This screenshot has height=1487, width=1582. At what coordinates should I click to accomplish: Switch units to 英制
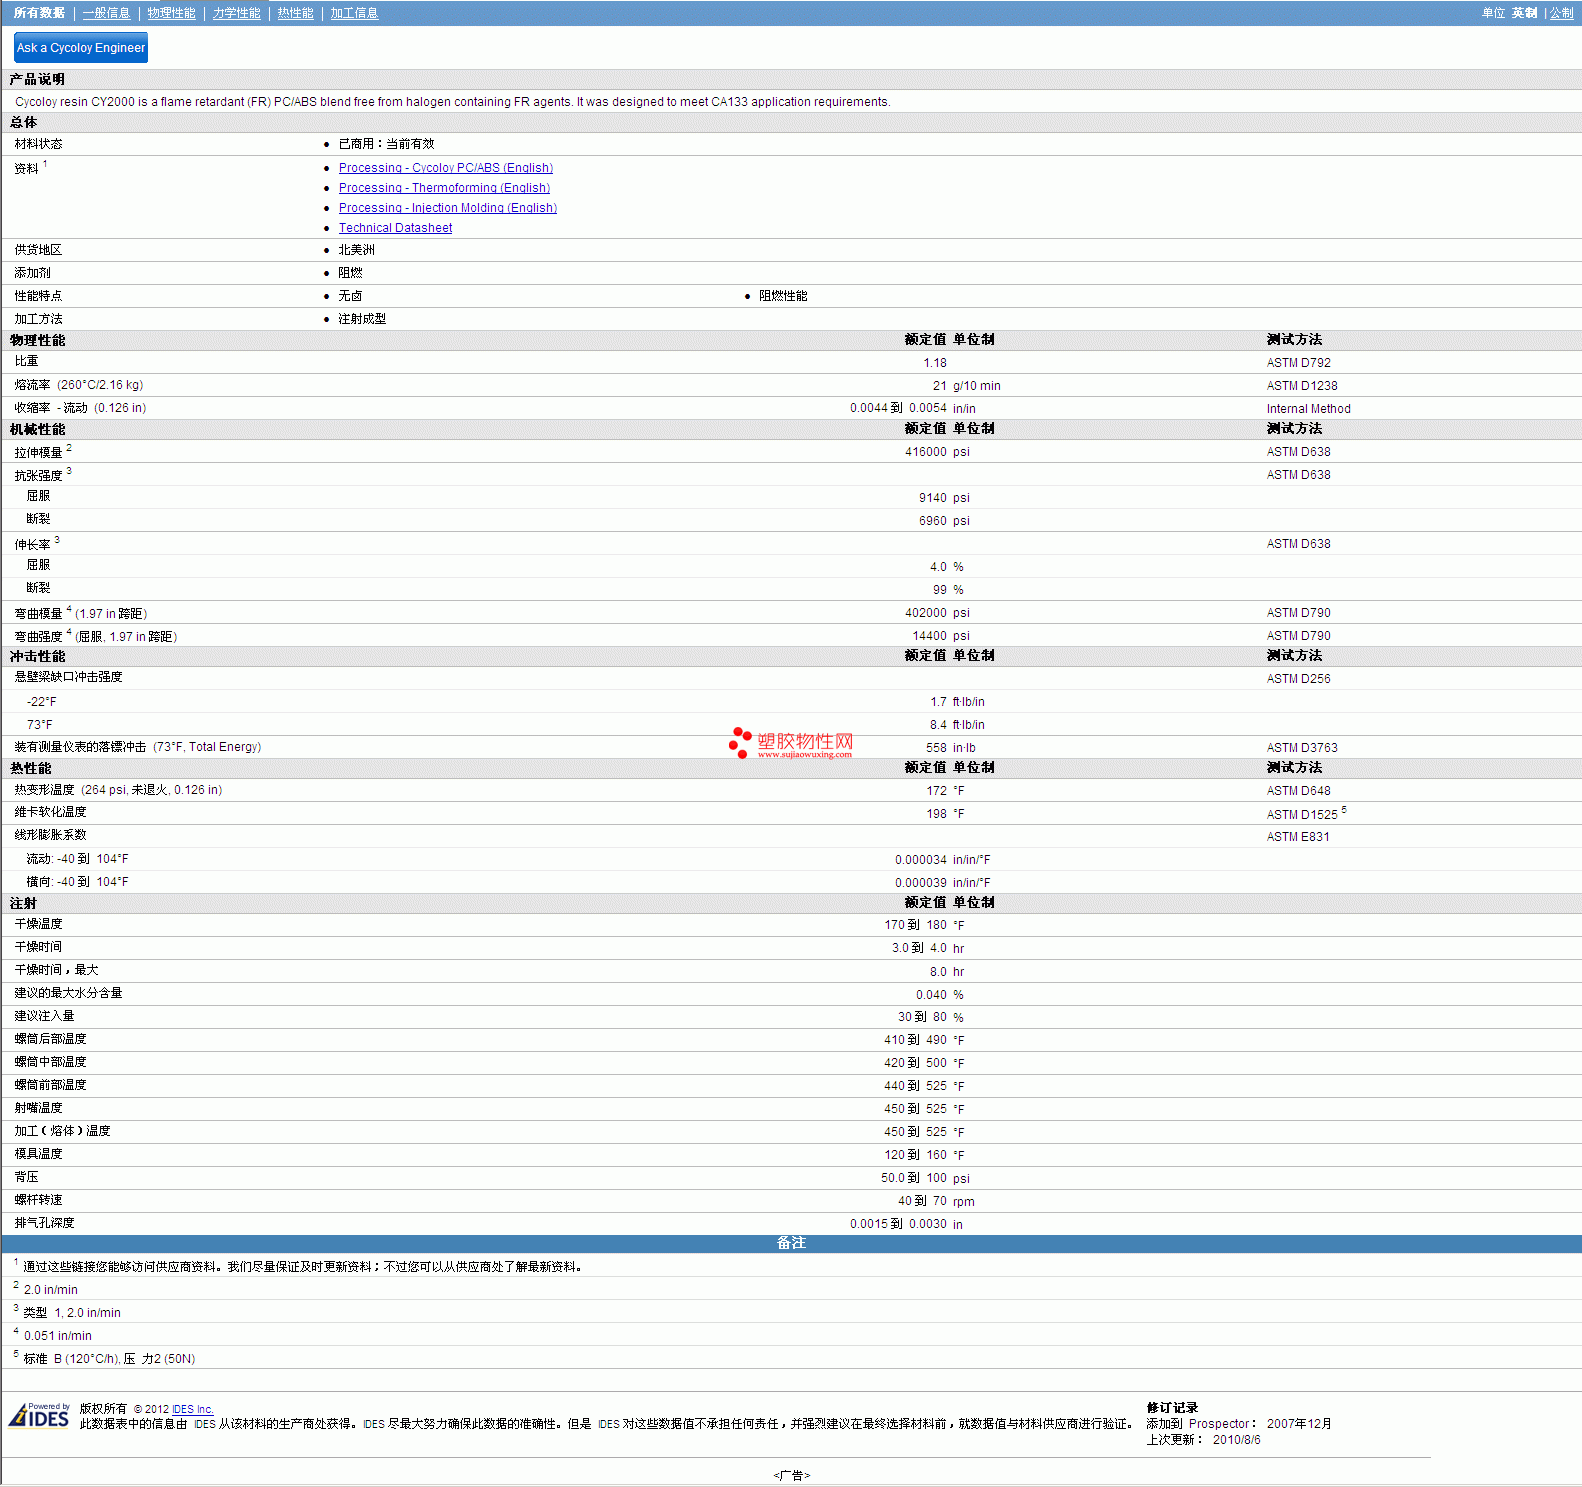click(1524, 13)
